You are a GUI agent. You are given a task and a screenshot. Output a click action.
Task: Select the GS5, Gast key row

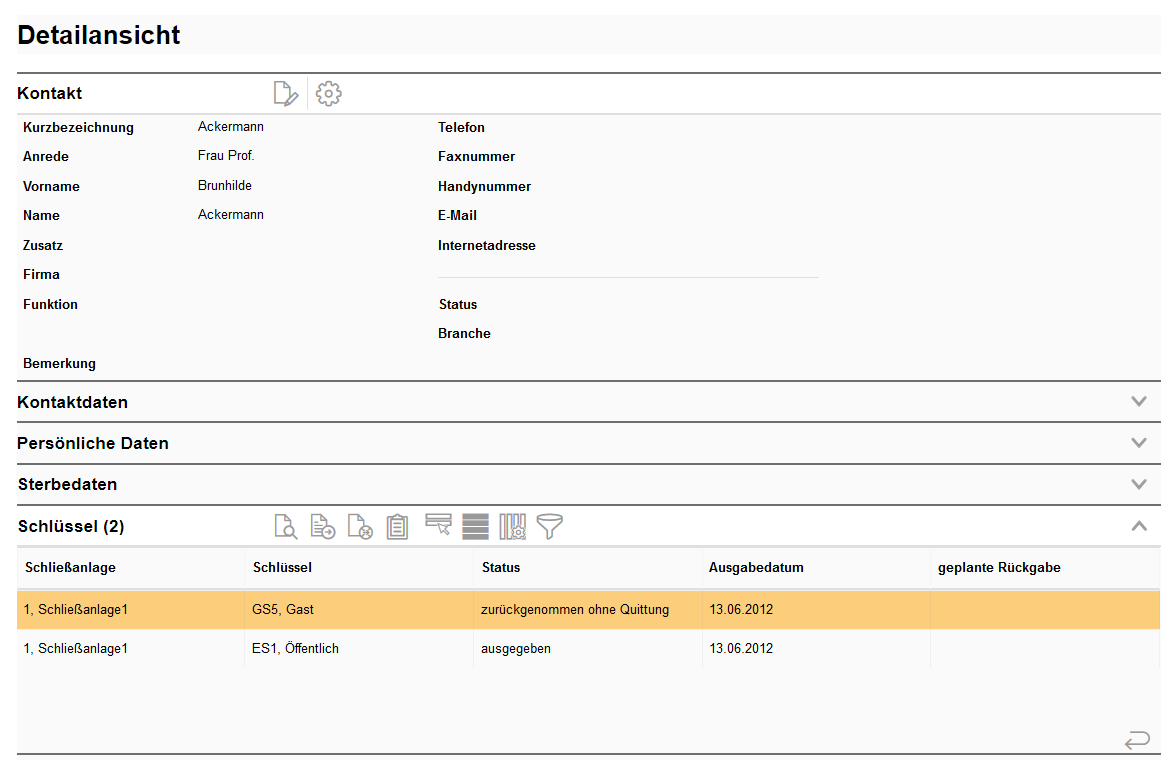pos(284,609)
